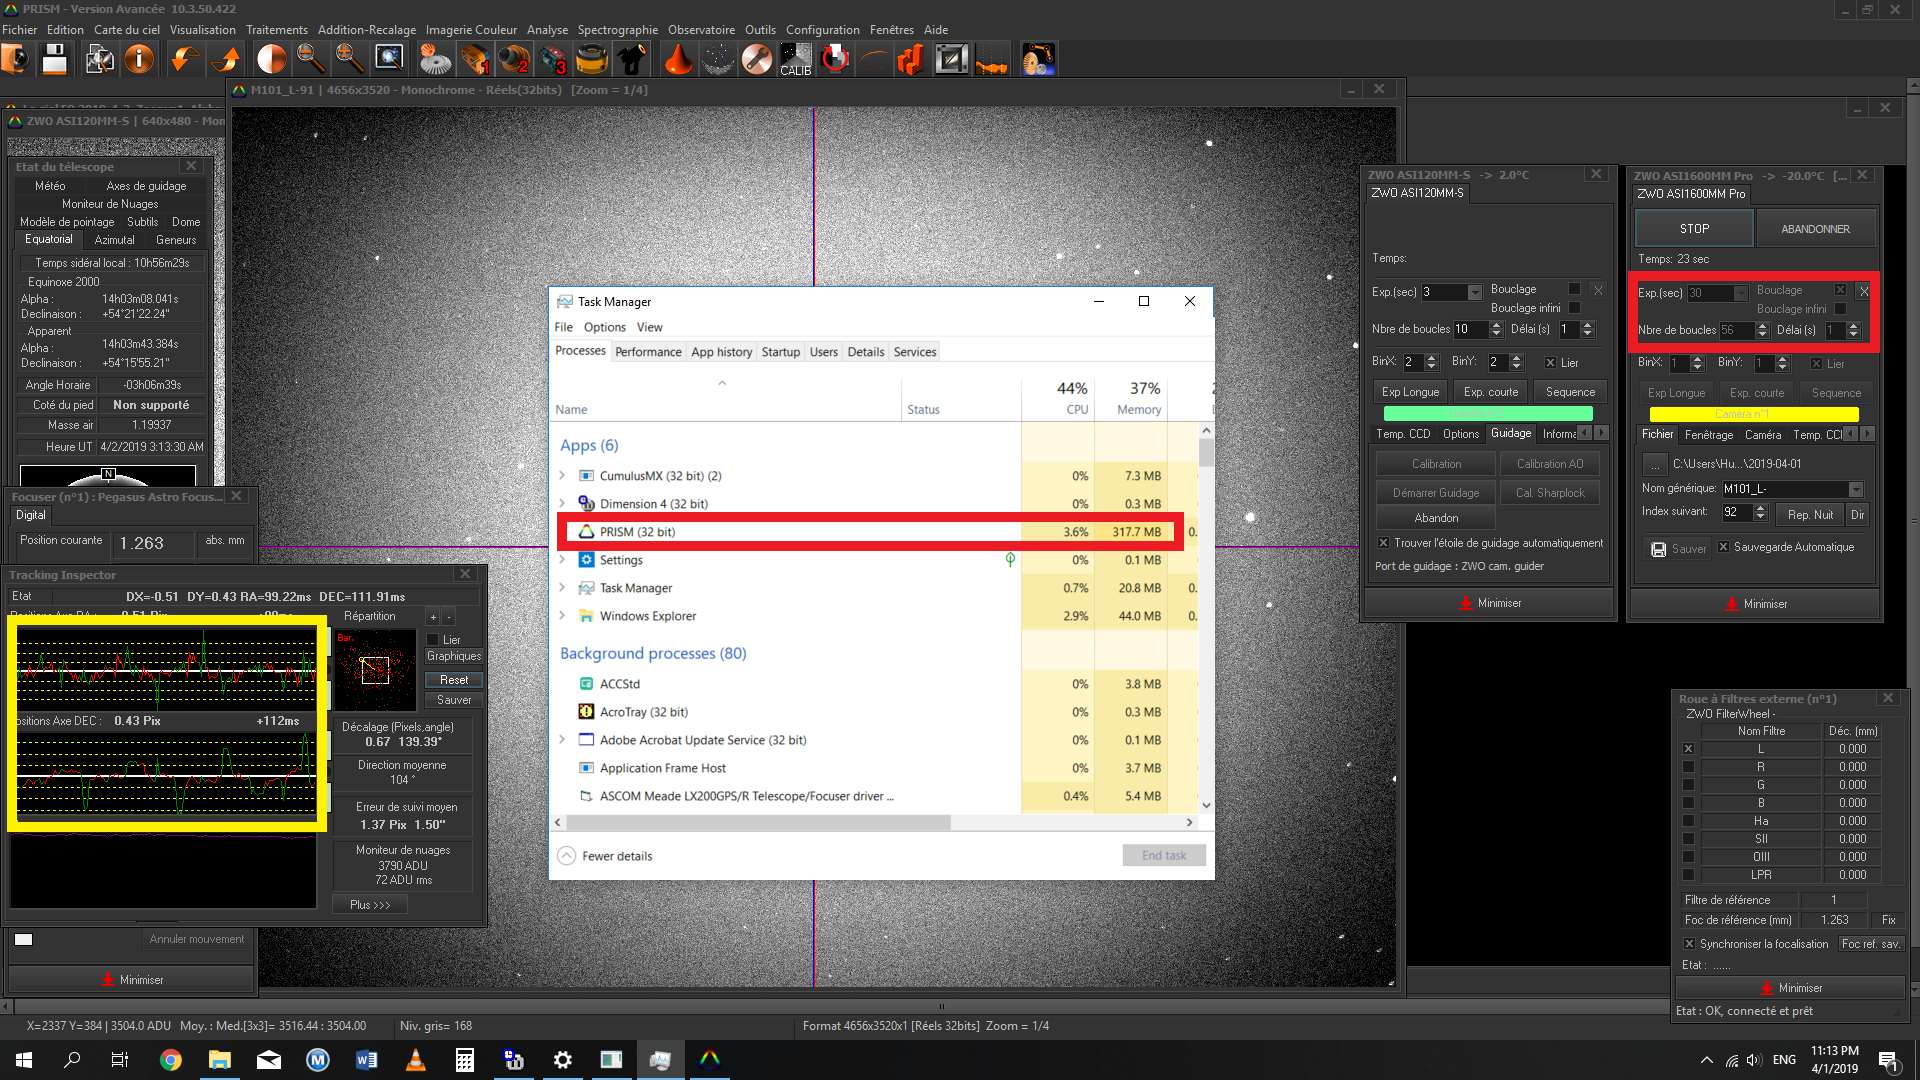Screen dimensions: 1920x1080
Task: Click the half-shaded contrast circle icon
Action: (x=271, y=59)
